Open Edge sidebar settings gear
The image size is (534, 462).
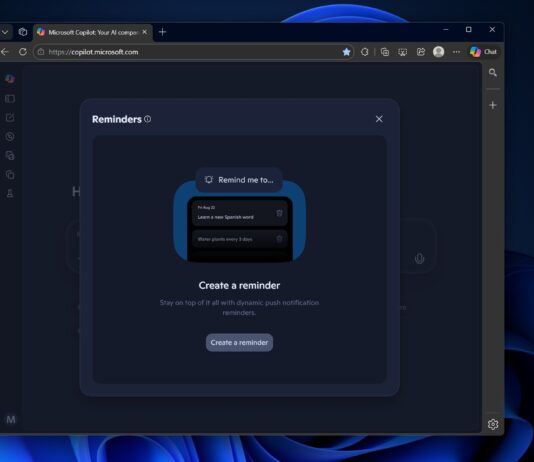(493, 424)
